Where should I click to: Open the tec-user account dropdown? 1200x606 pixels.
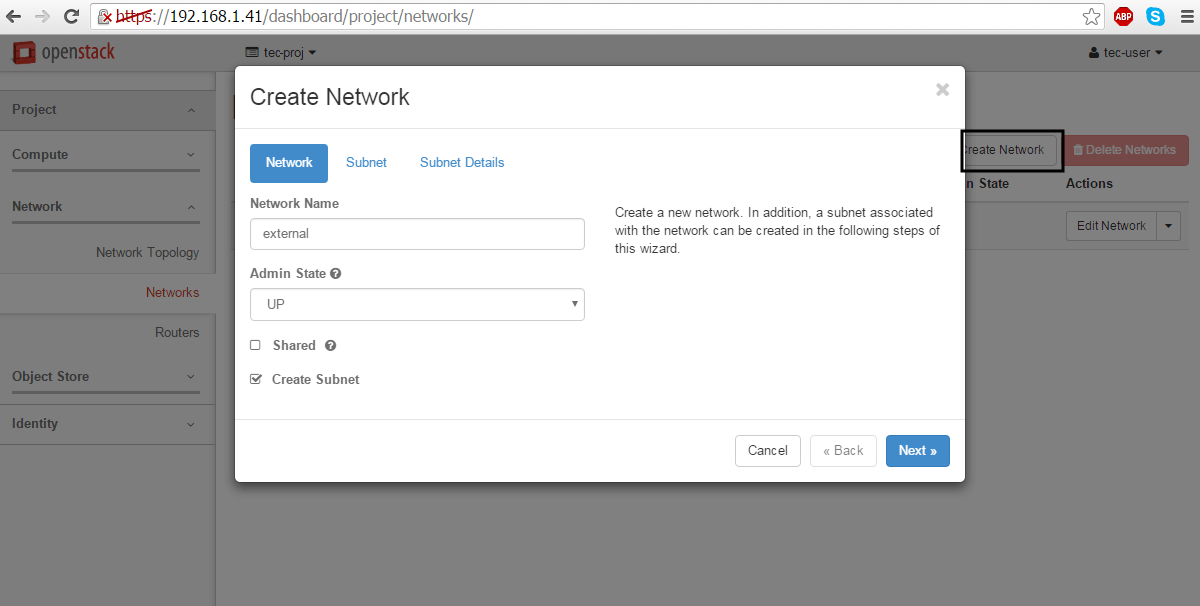coord(1125,52)
